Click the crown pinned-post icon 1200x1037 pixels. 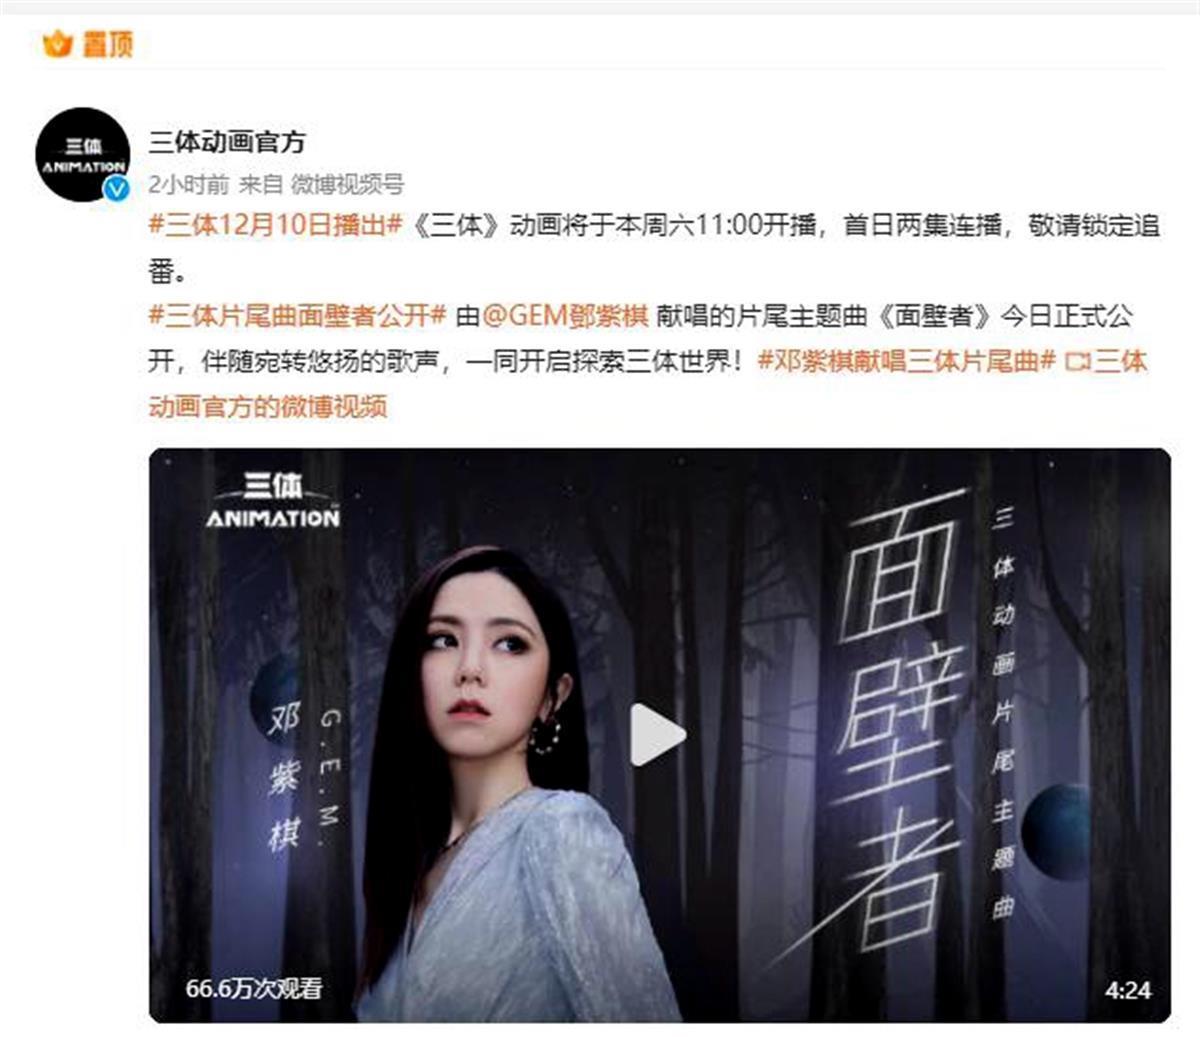click(x=57, y=43)
